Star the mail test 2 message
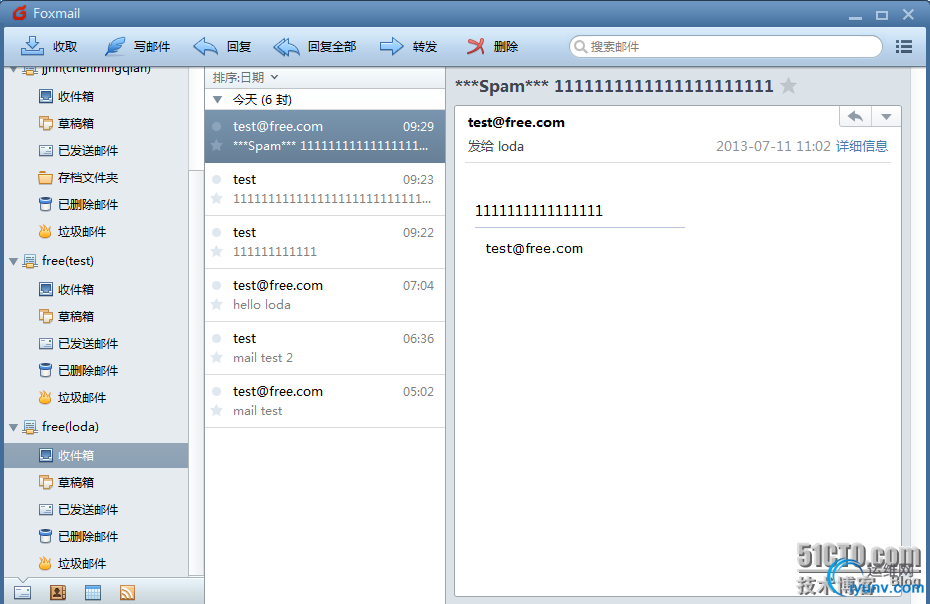The image size is (930, 604). (217, 357)
